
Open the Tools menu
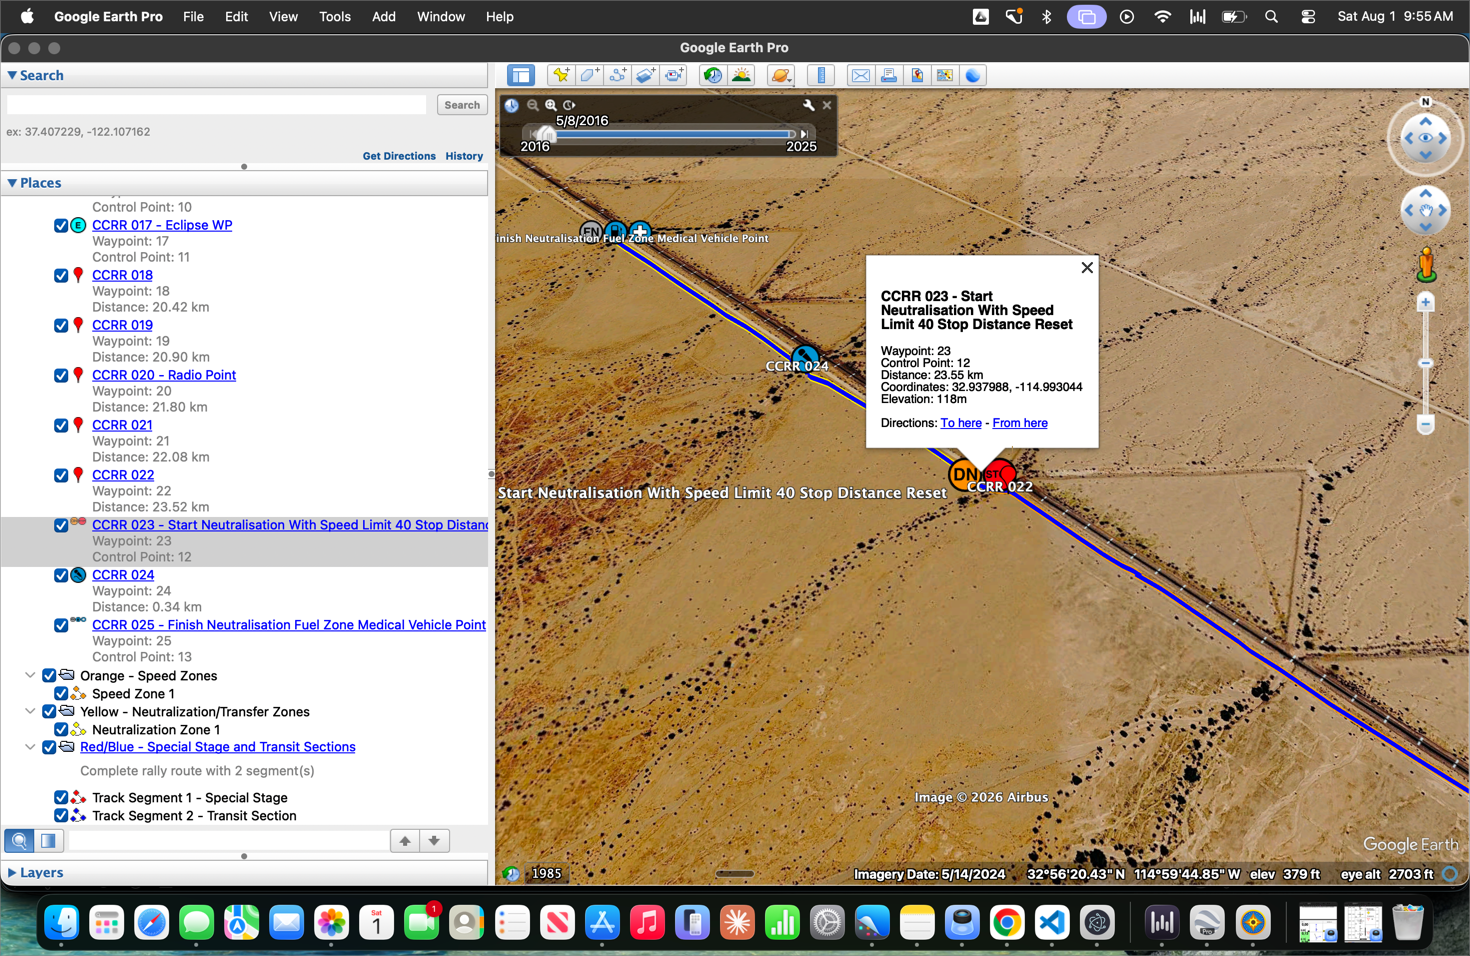pos(335,17)
